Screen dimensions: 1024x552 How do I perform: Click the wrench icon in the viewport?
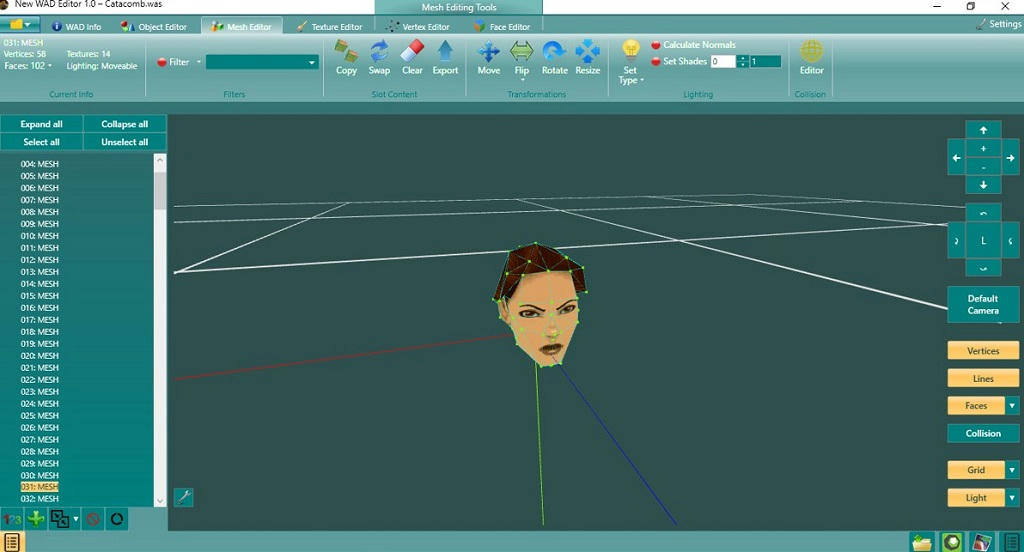184,497
